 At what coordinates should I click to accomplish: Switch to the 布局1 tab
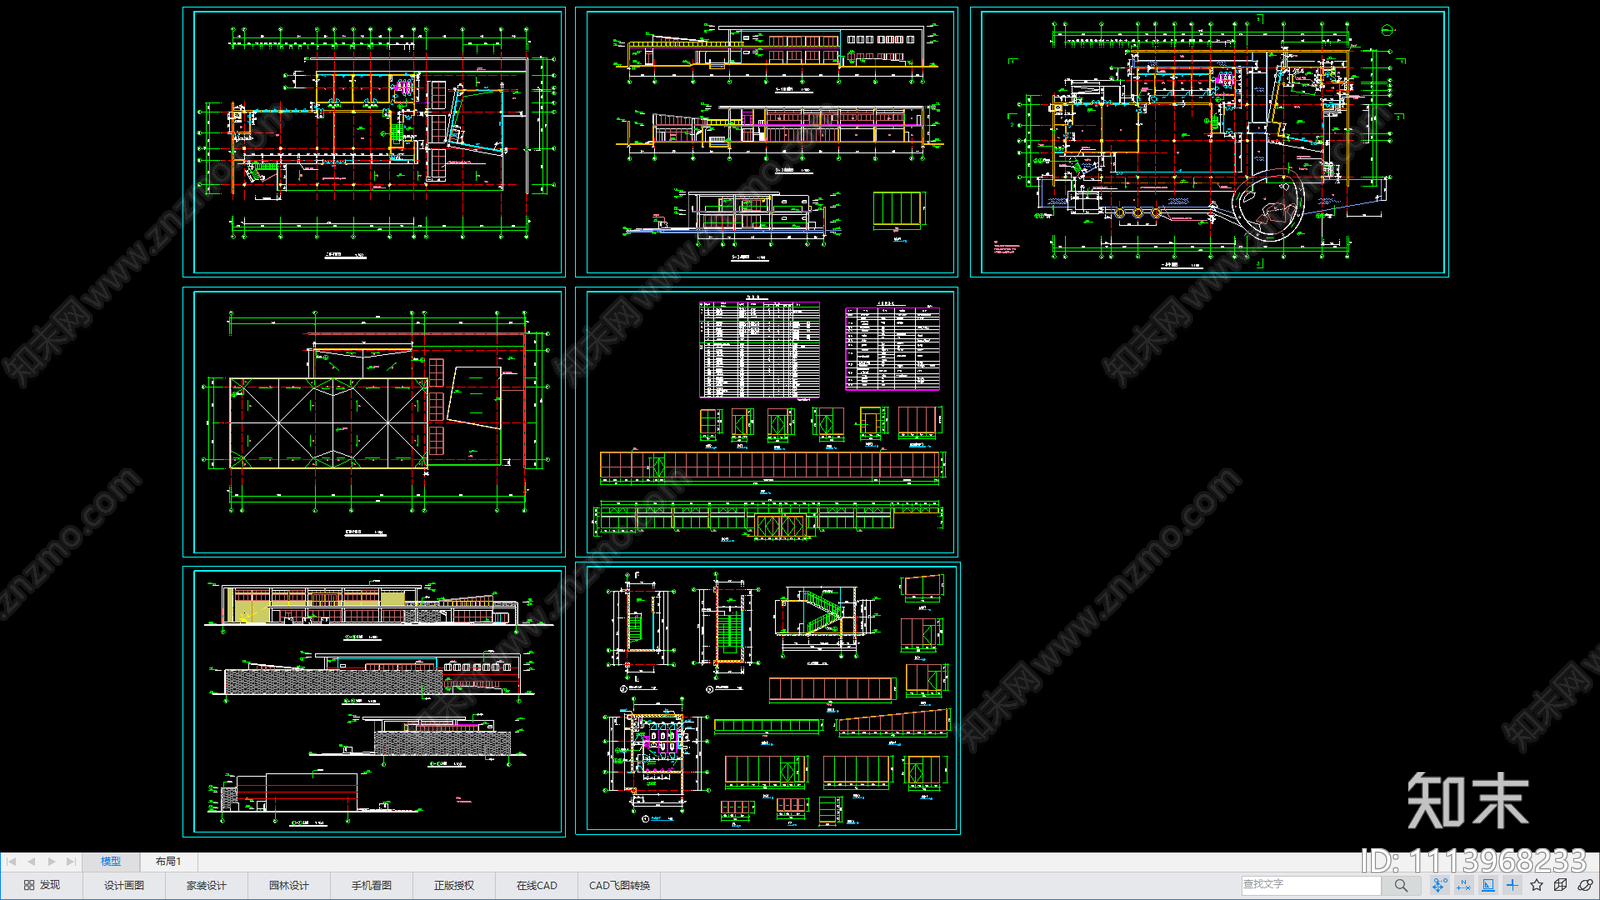168,861
